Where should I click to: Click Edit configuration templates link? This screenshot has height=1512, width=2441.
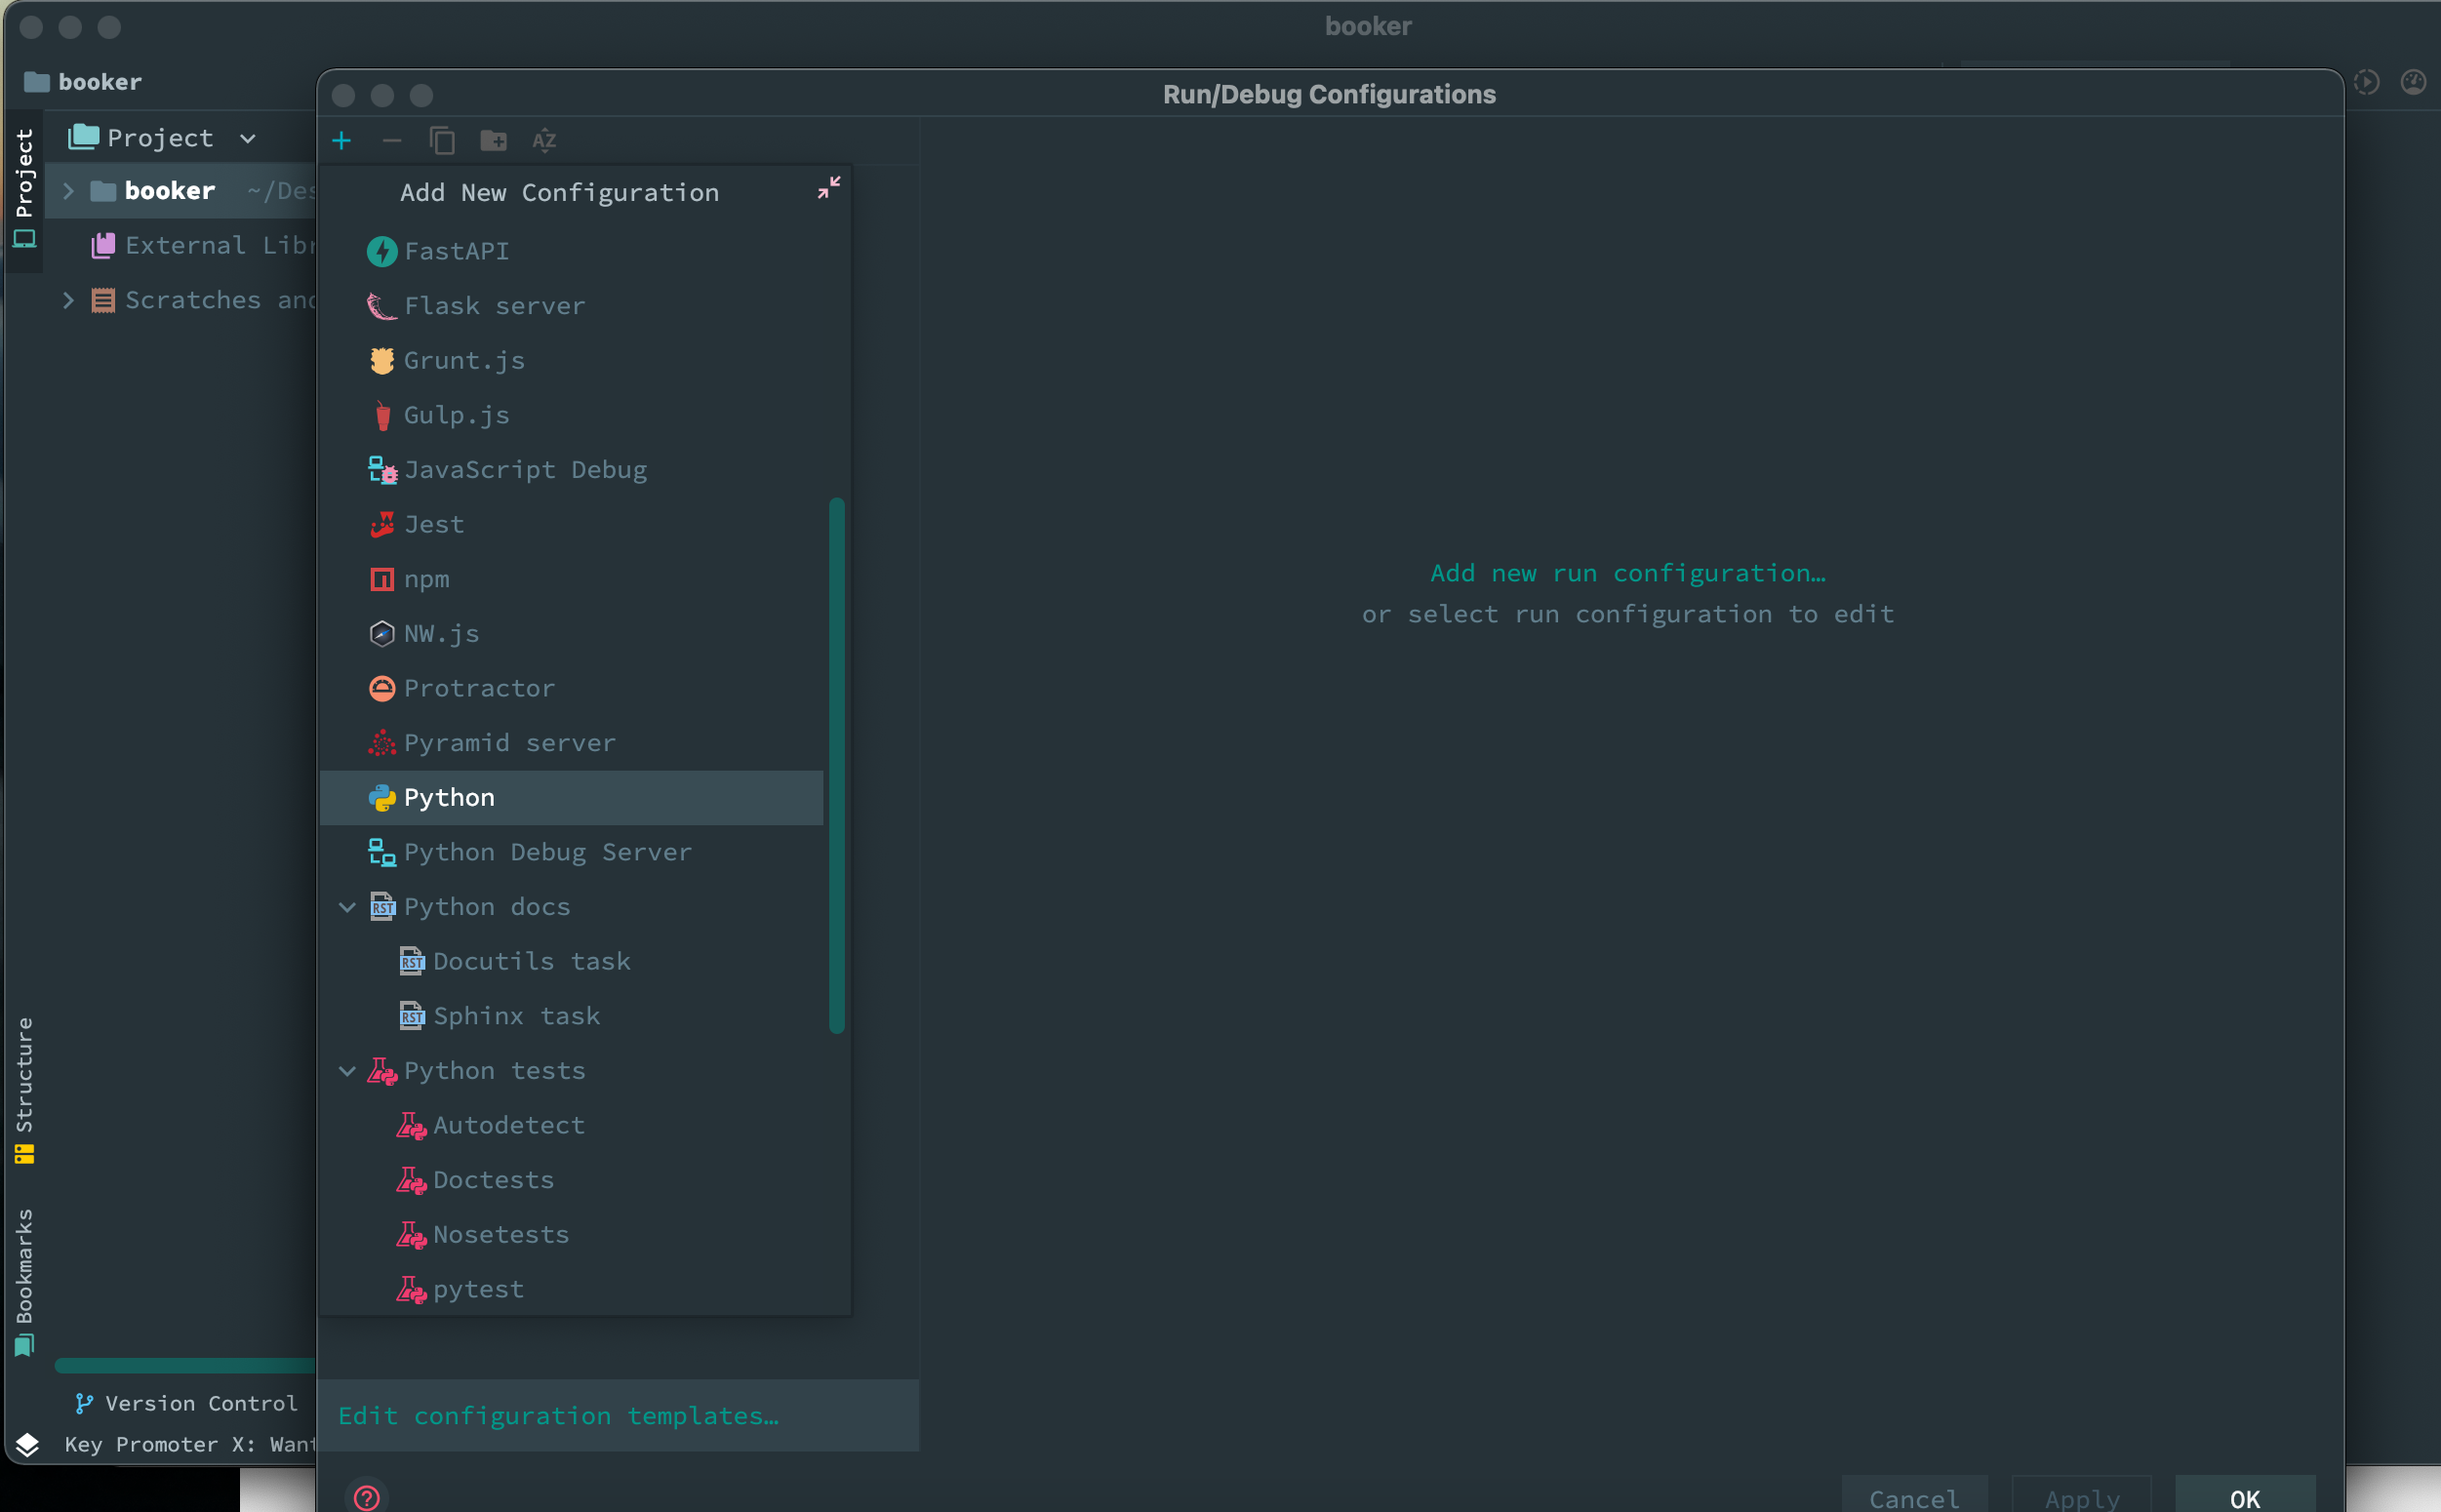(x=558, y=1414)
